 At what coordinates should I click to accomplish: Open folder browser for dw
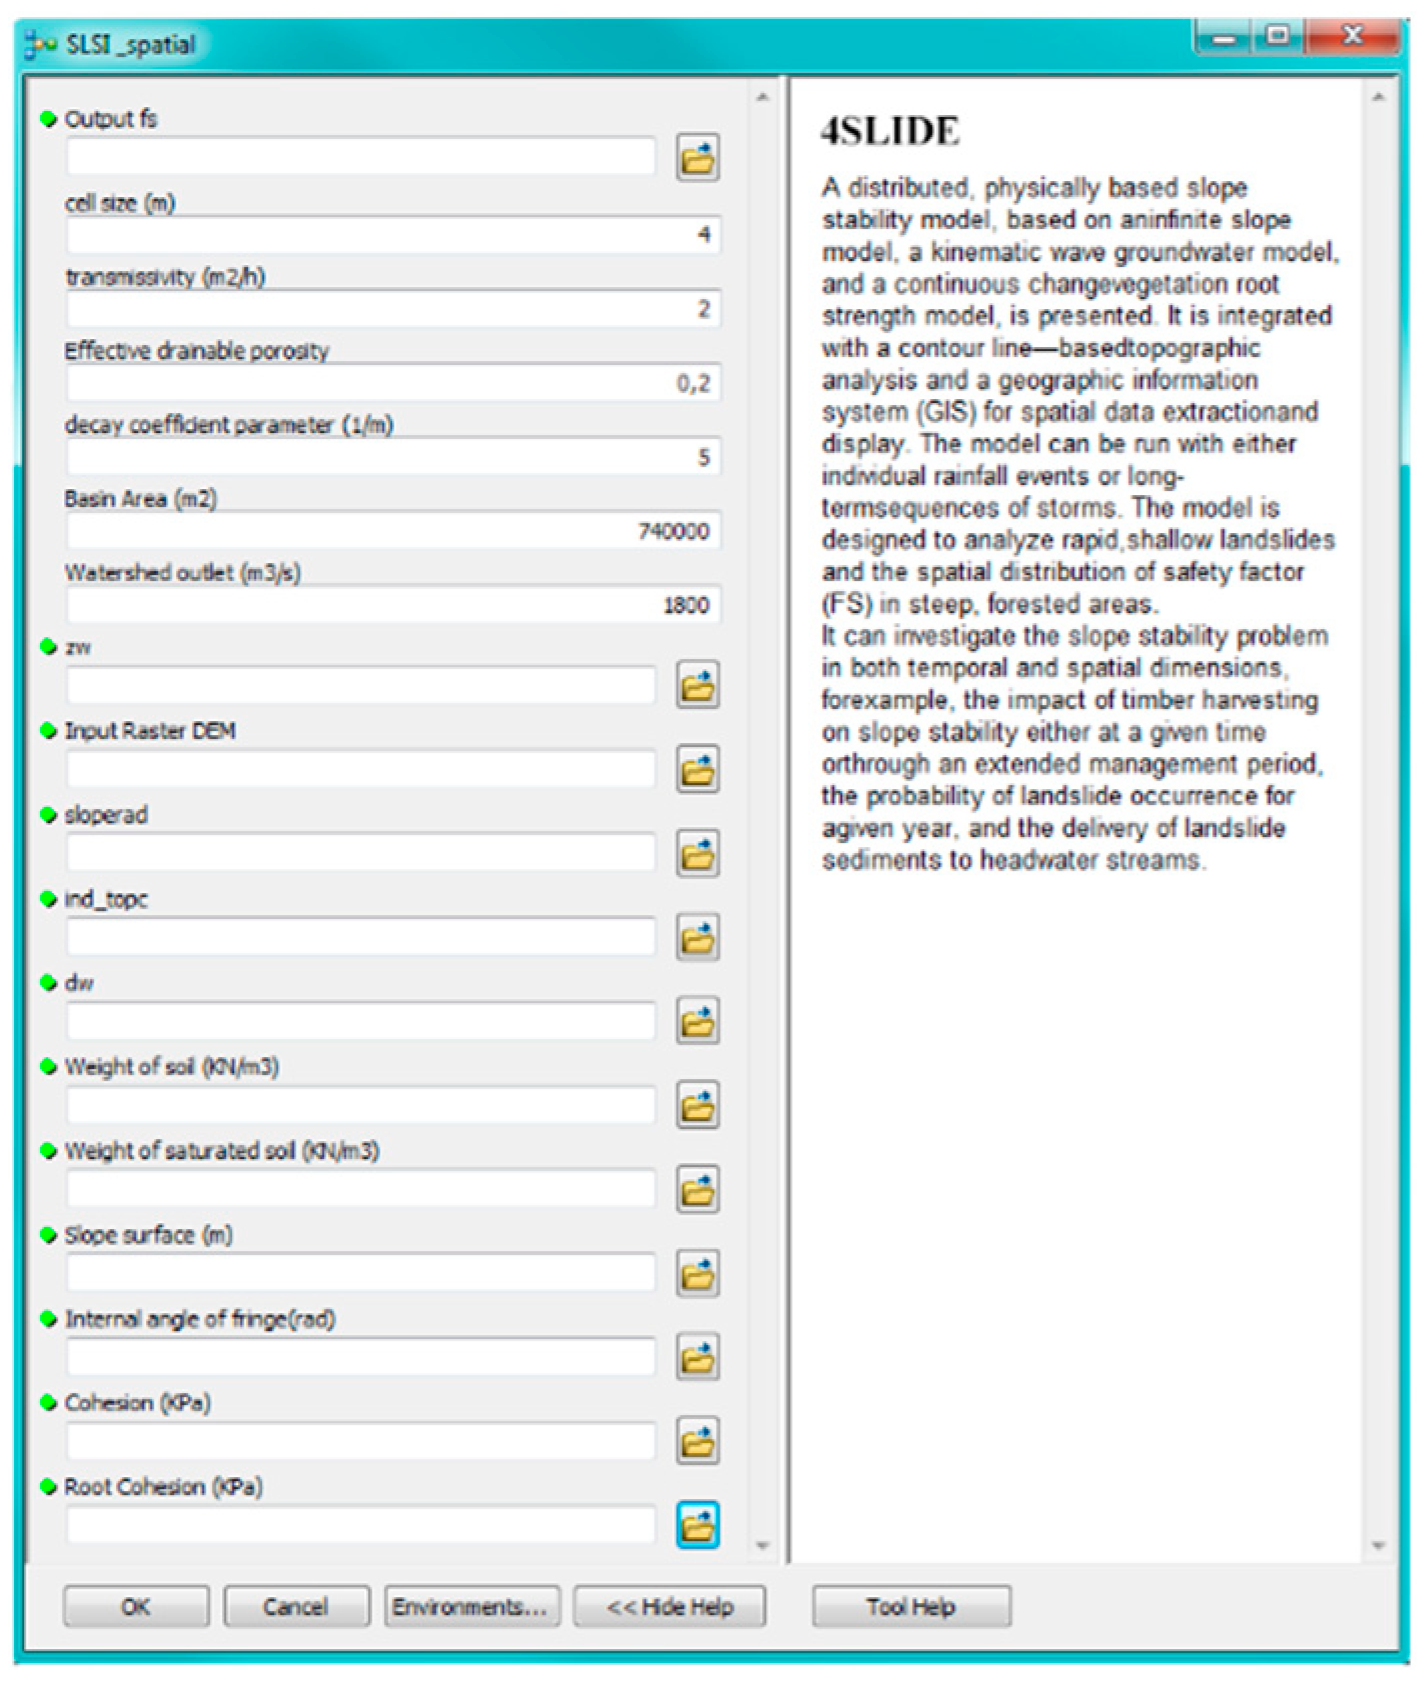(x=698, y=1021)
